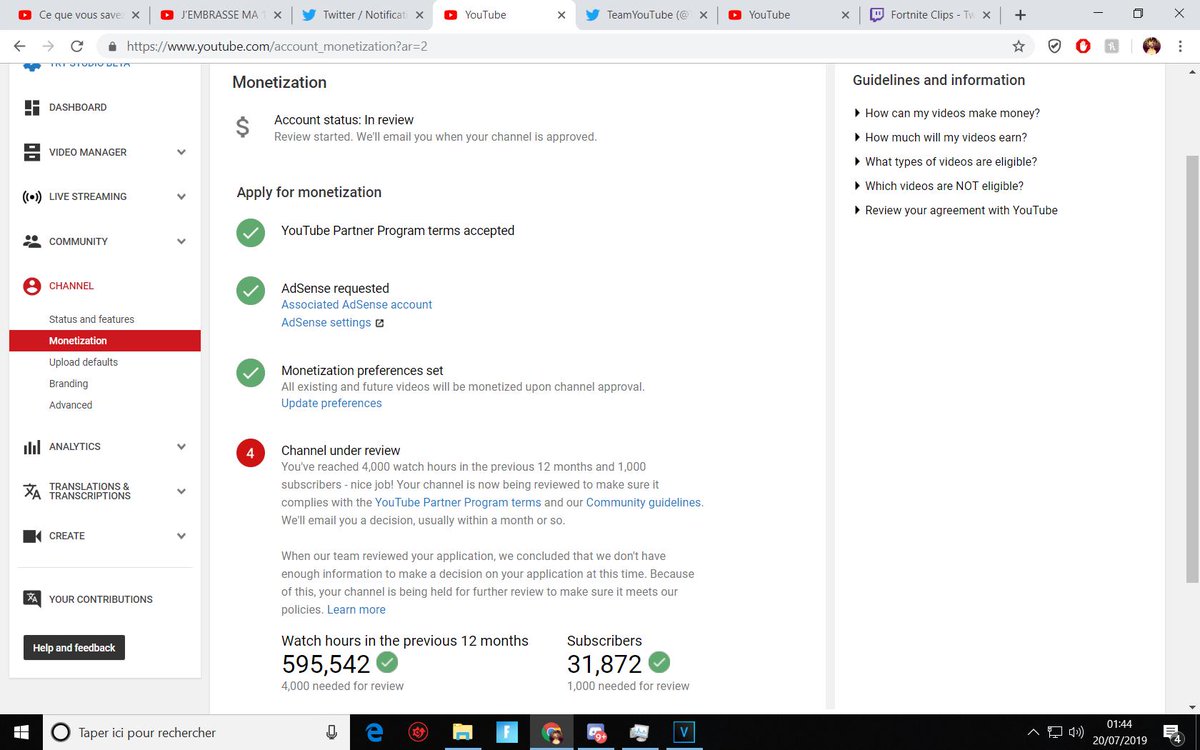Expand the Community menu chevron

181,241
